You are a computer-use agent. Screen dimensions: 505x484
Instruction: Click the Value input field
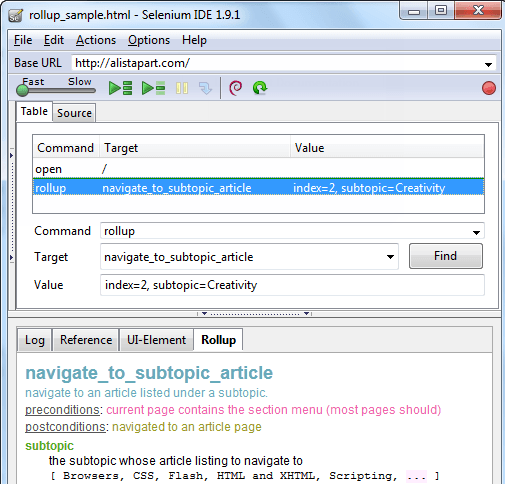pyautogui.click(x=292, y=285)
